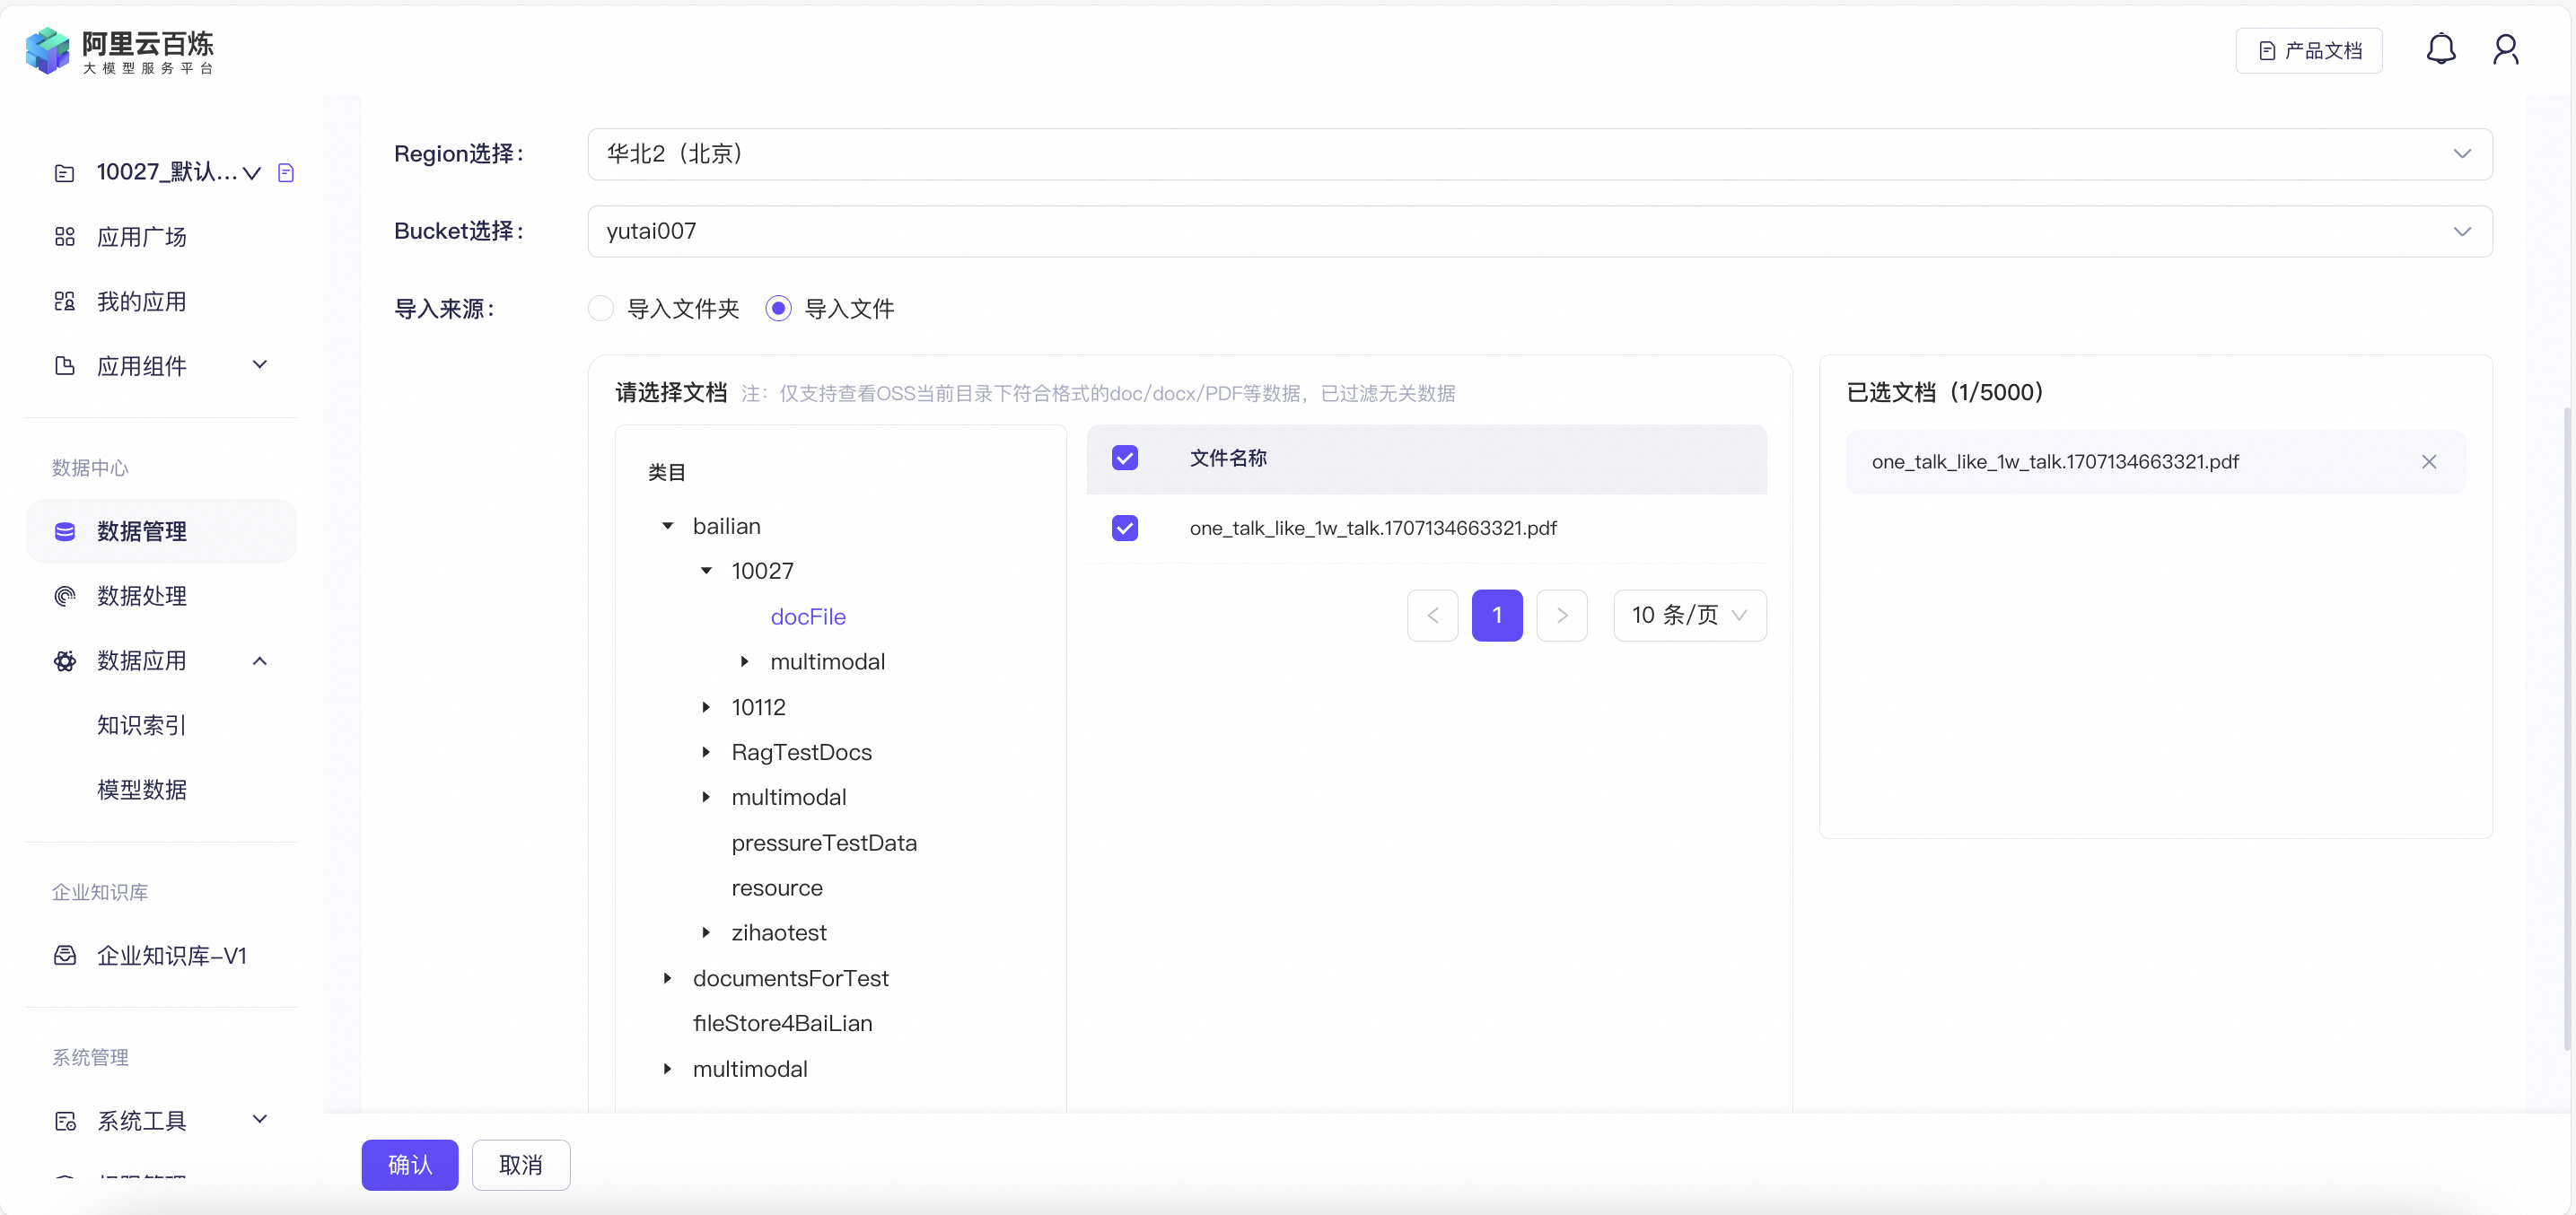Go to 我的应用
Viewport: 2576px width, 1215px height.
[x=141, y=301]
